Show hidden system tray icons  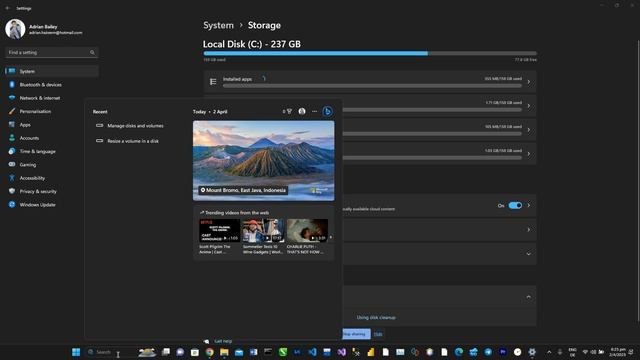549,352
